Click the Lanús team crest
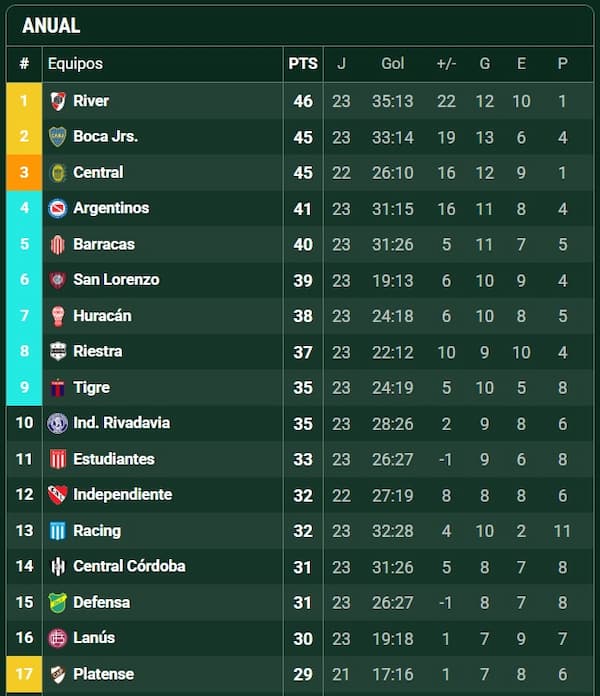Screen dimensions: 600x696 (x=58, y=638)
